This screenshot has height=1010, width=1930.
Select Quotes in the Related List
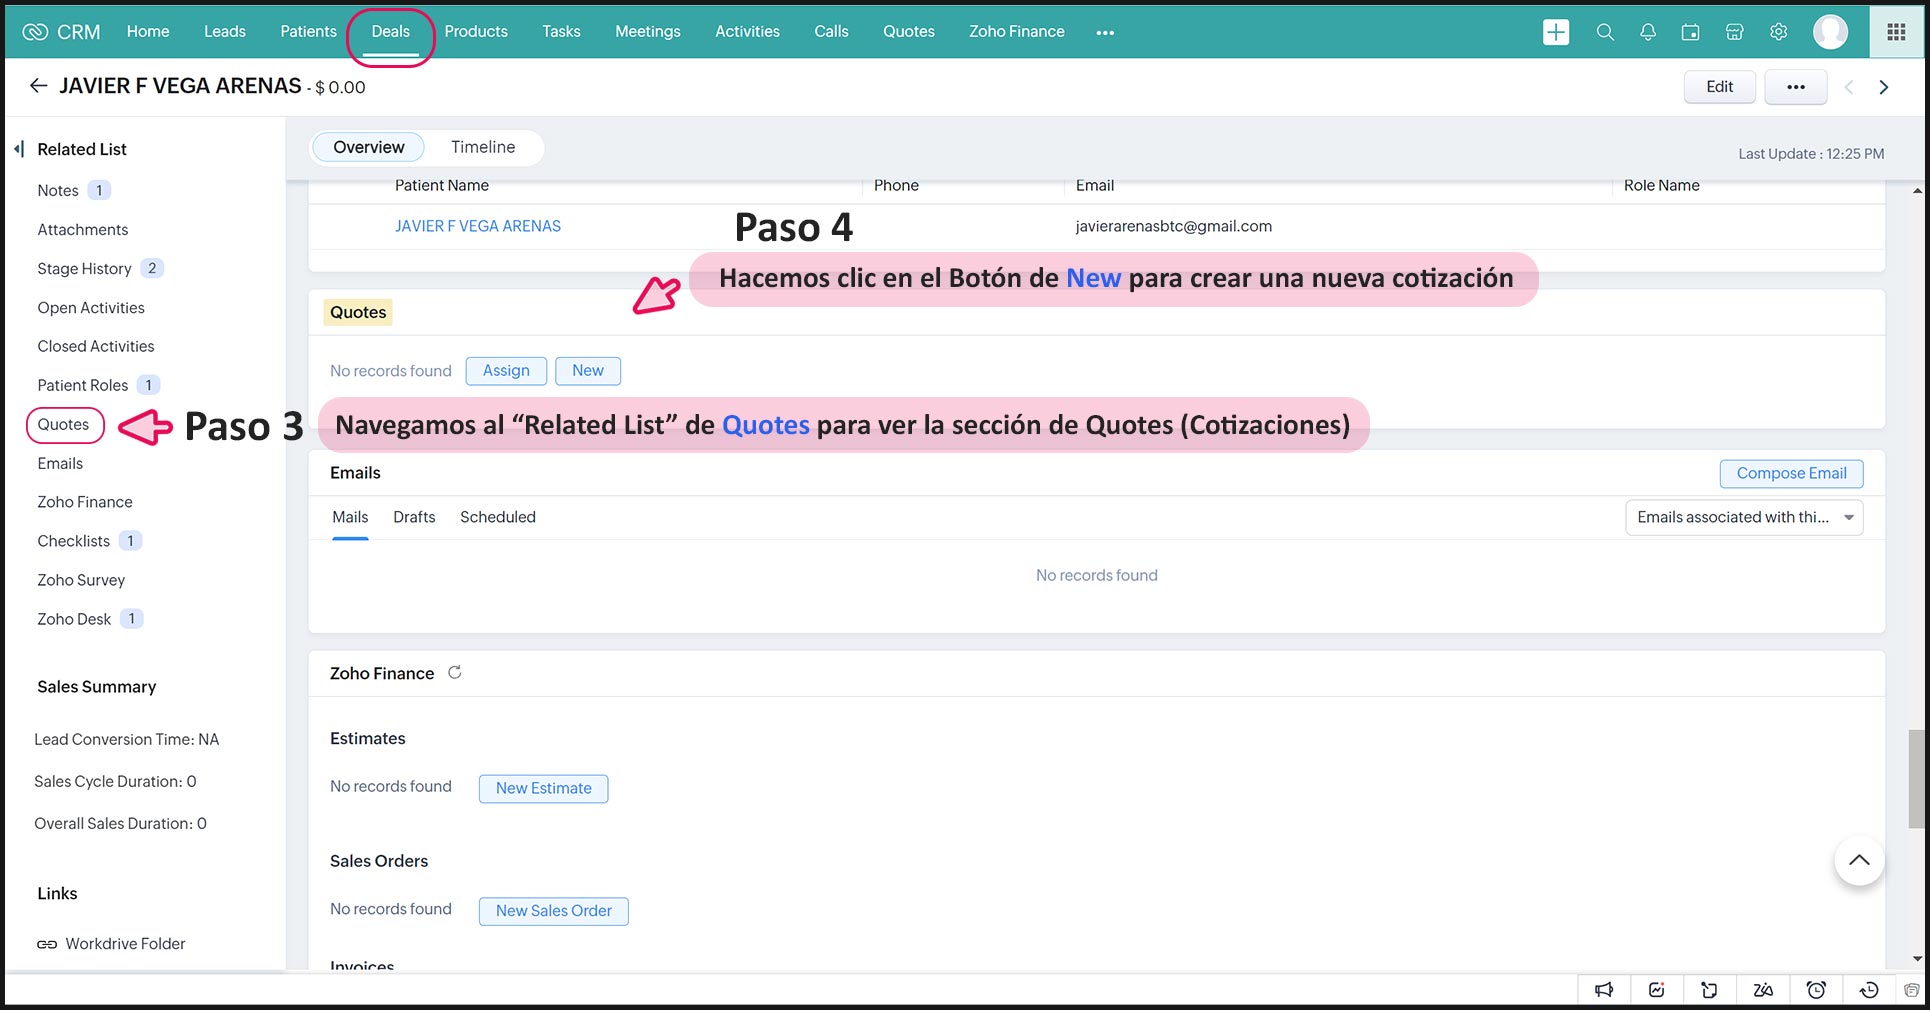64,424
